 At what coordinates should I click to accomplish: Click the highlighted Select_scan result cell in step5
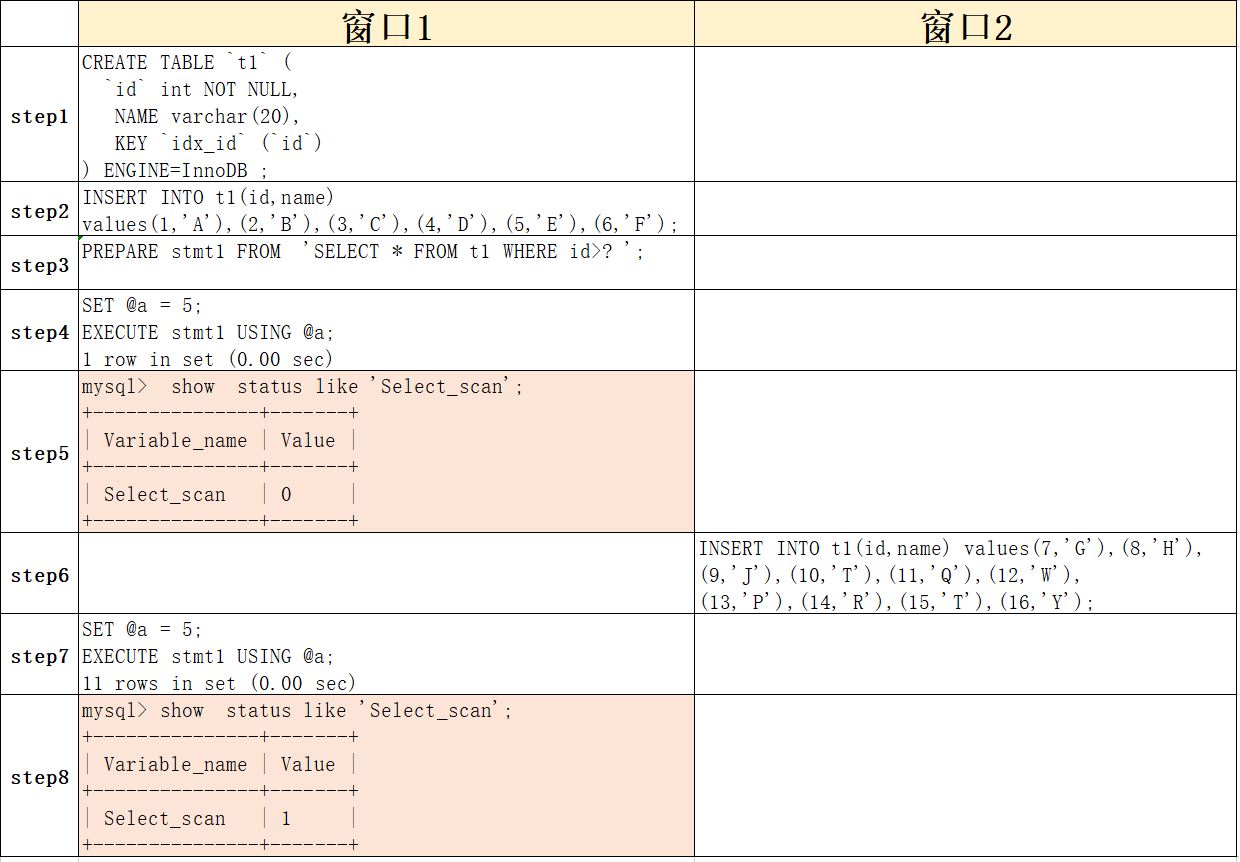(385, 453)
